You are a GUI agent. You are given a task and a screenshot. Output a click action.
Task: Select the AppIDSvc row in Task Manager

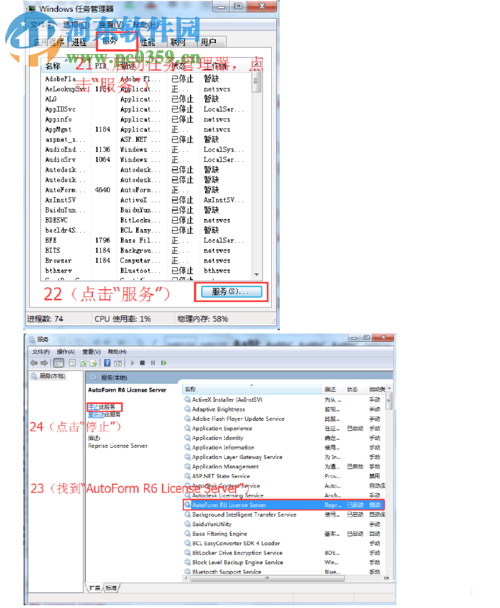point(147,109)
